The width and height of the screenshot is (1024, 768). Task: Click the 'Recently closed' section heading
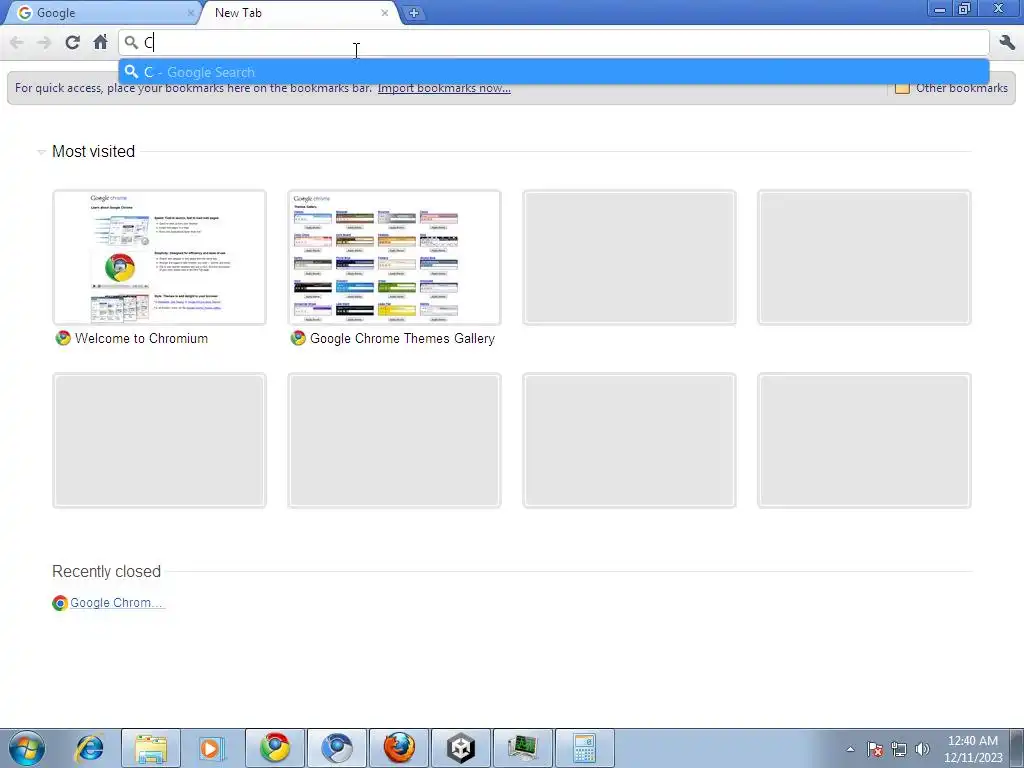pos(106,571)
